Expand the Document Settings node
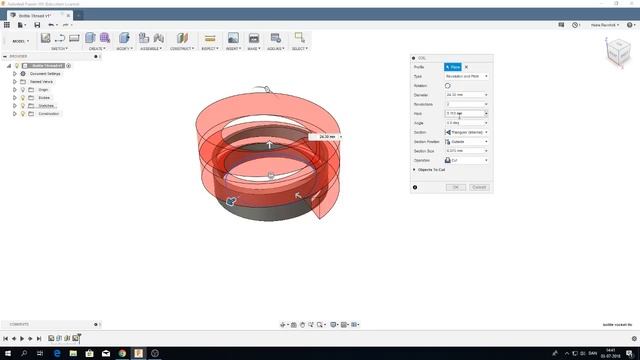 tap(15, 74)
